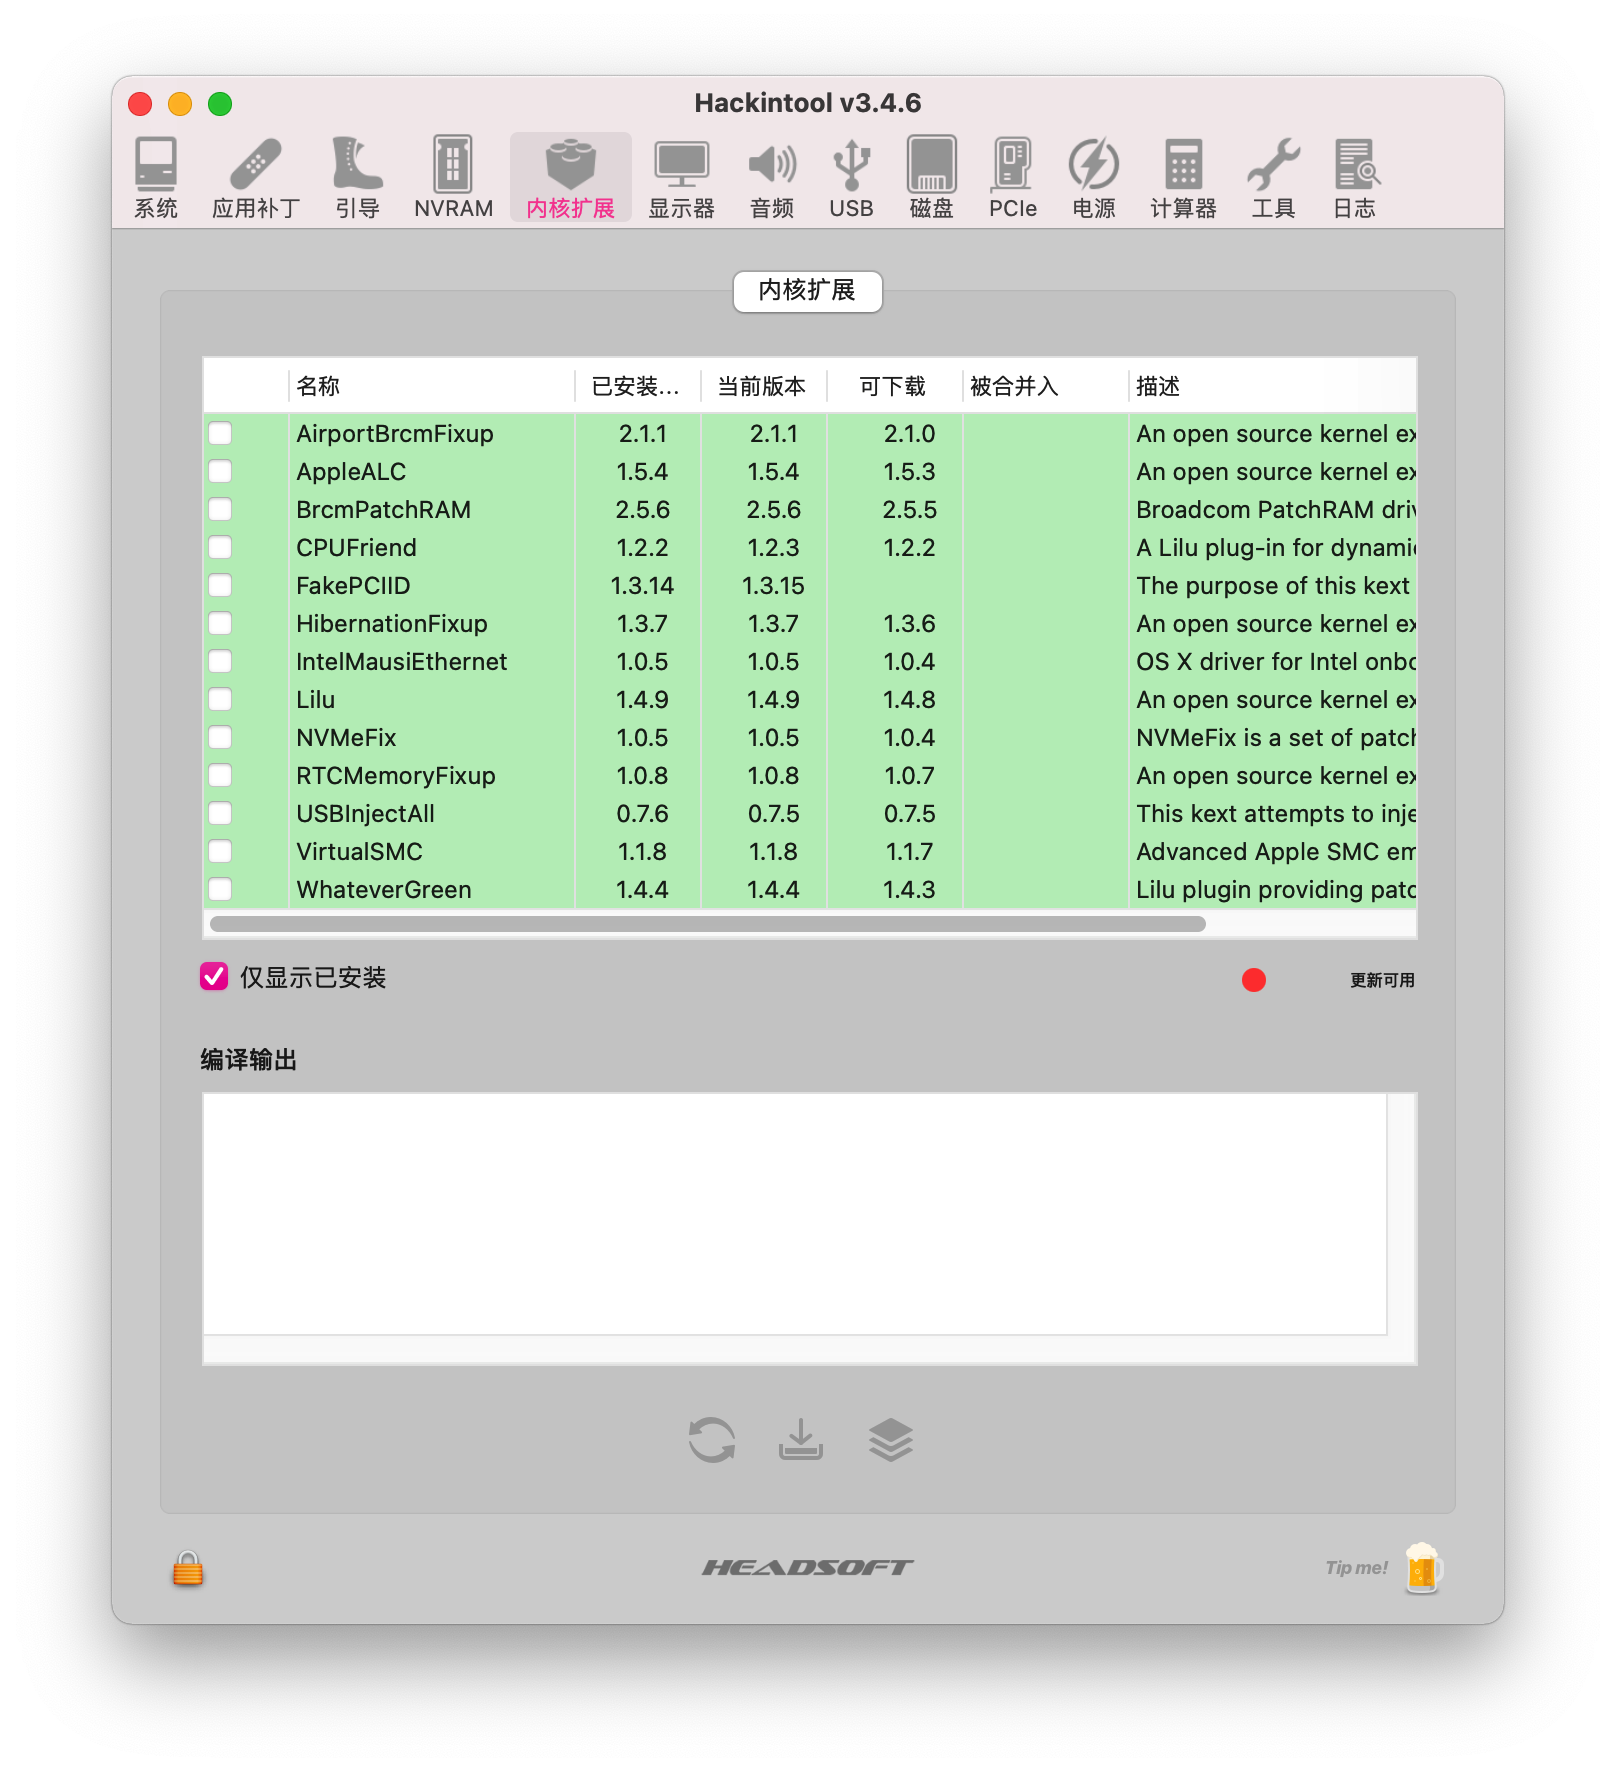Image resolution: width=1616 pixels, height=1772 pixels.
Task: Click the Tip me beer icon
Action: point(1422,1567)
